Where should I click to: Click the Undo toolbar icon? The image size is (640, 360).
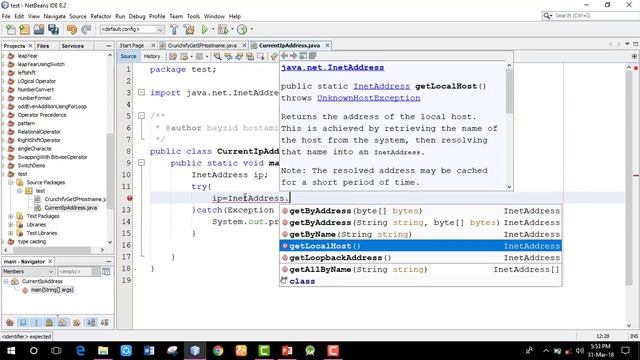(72, 29)
